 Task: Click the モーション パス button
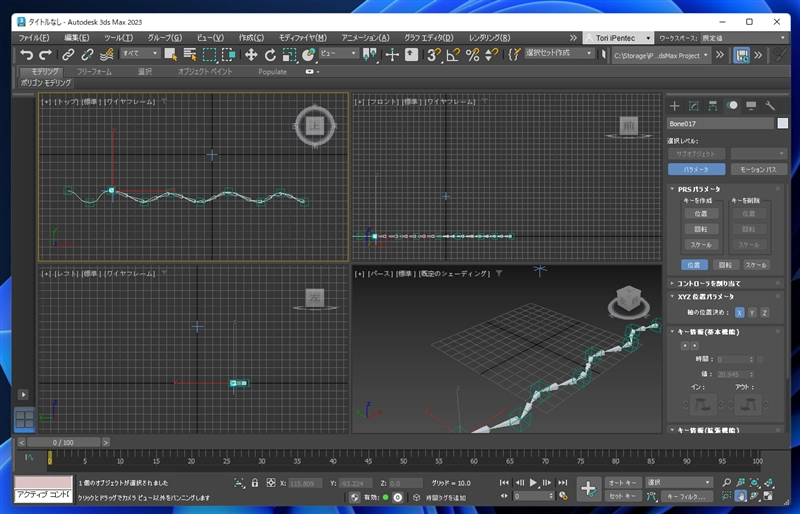pyautogui.click(x=758, y=169)
